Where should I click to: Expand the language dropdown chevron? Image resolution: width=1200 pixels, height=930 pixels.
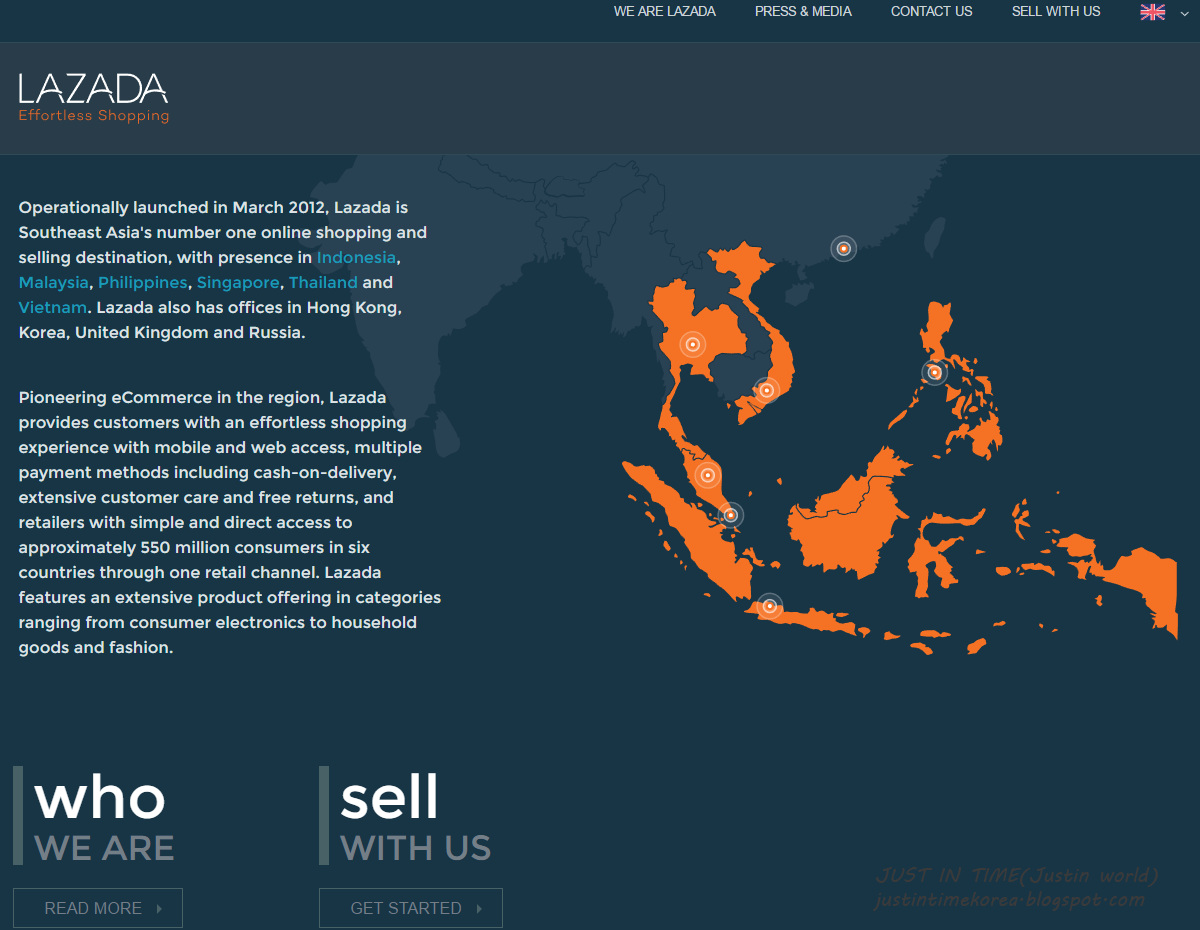[1185, 13]
